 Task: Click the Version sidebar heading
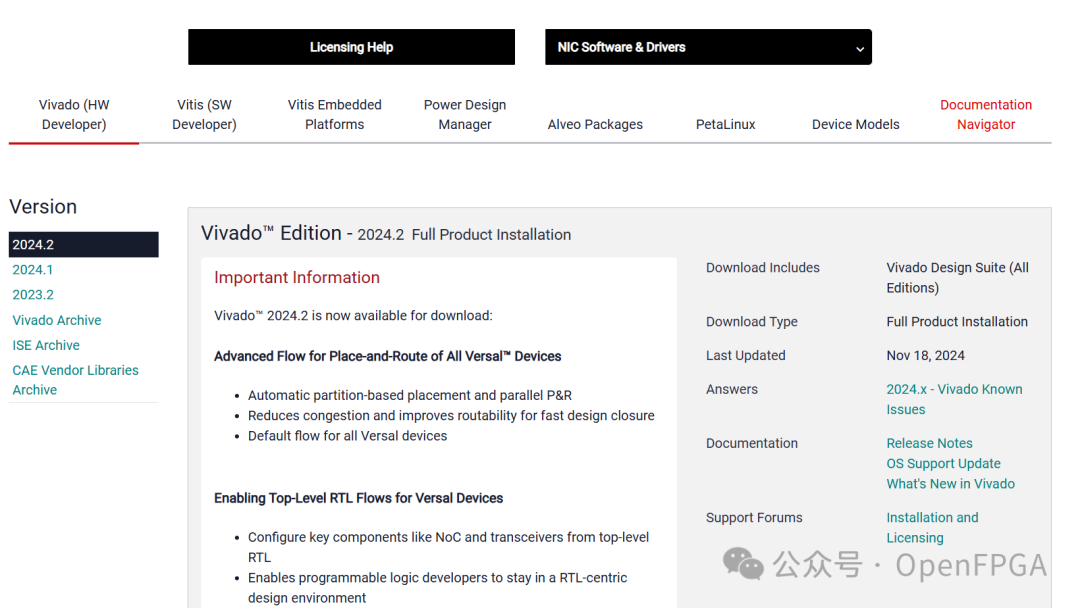coord(43,207)
